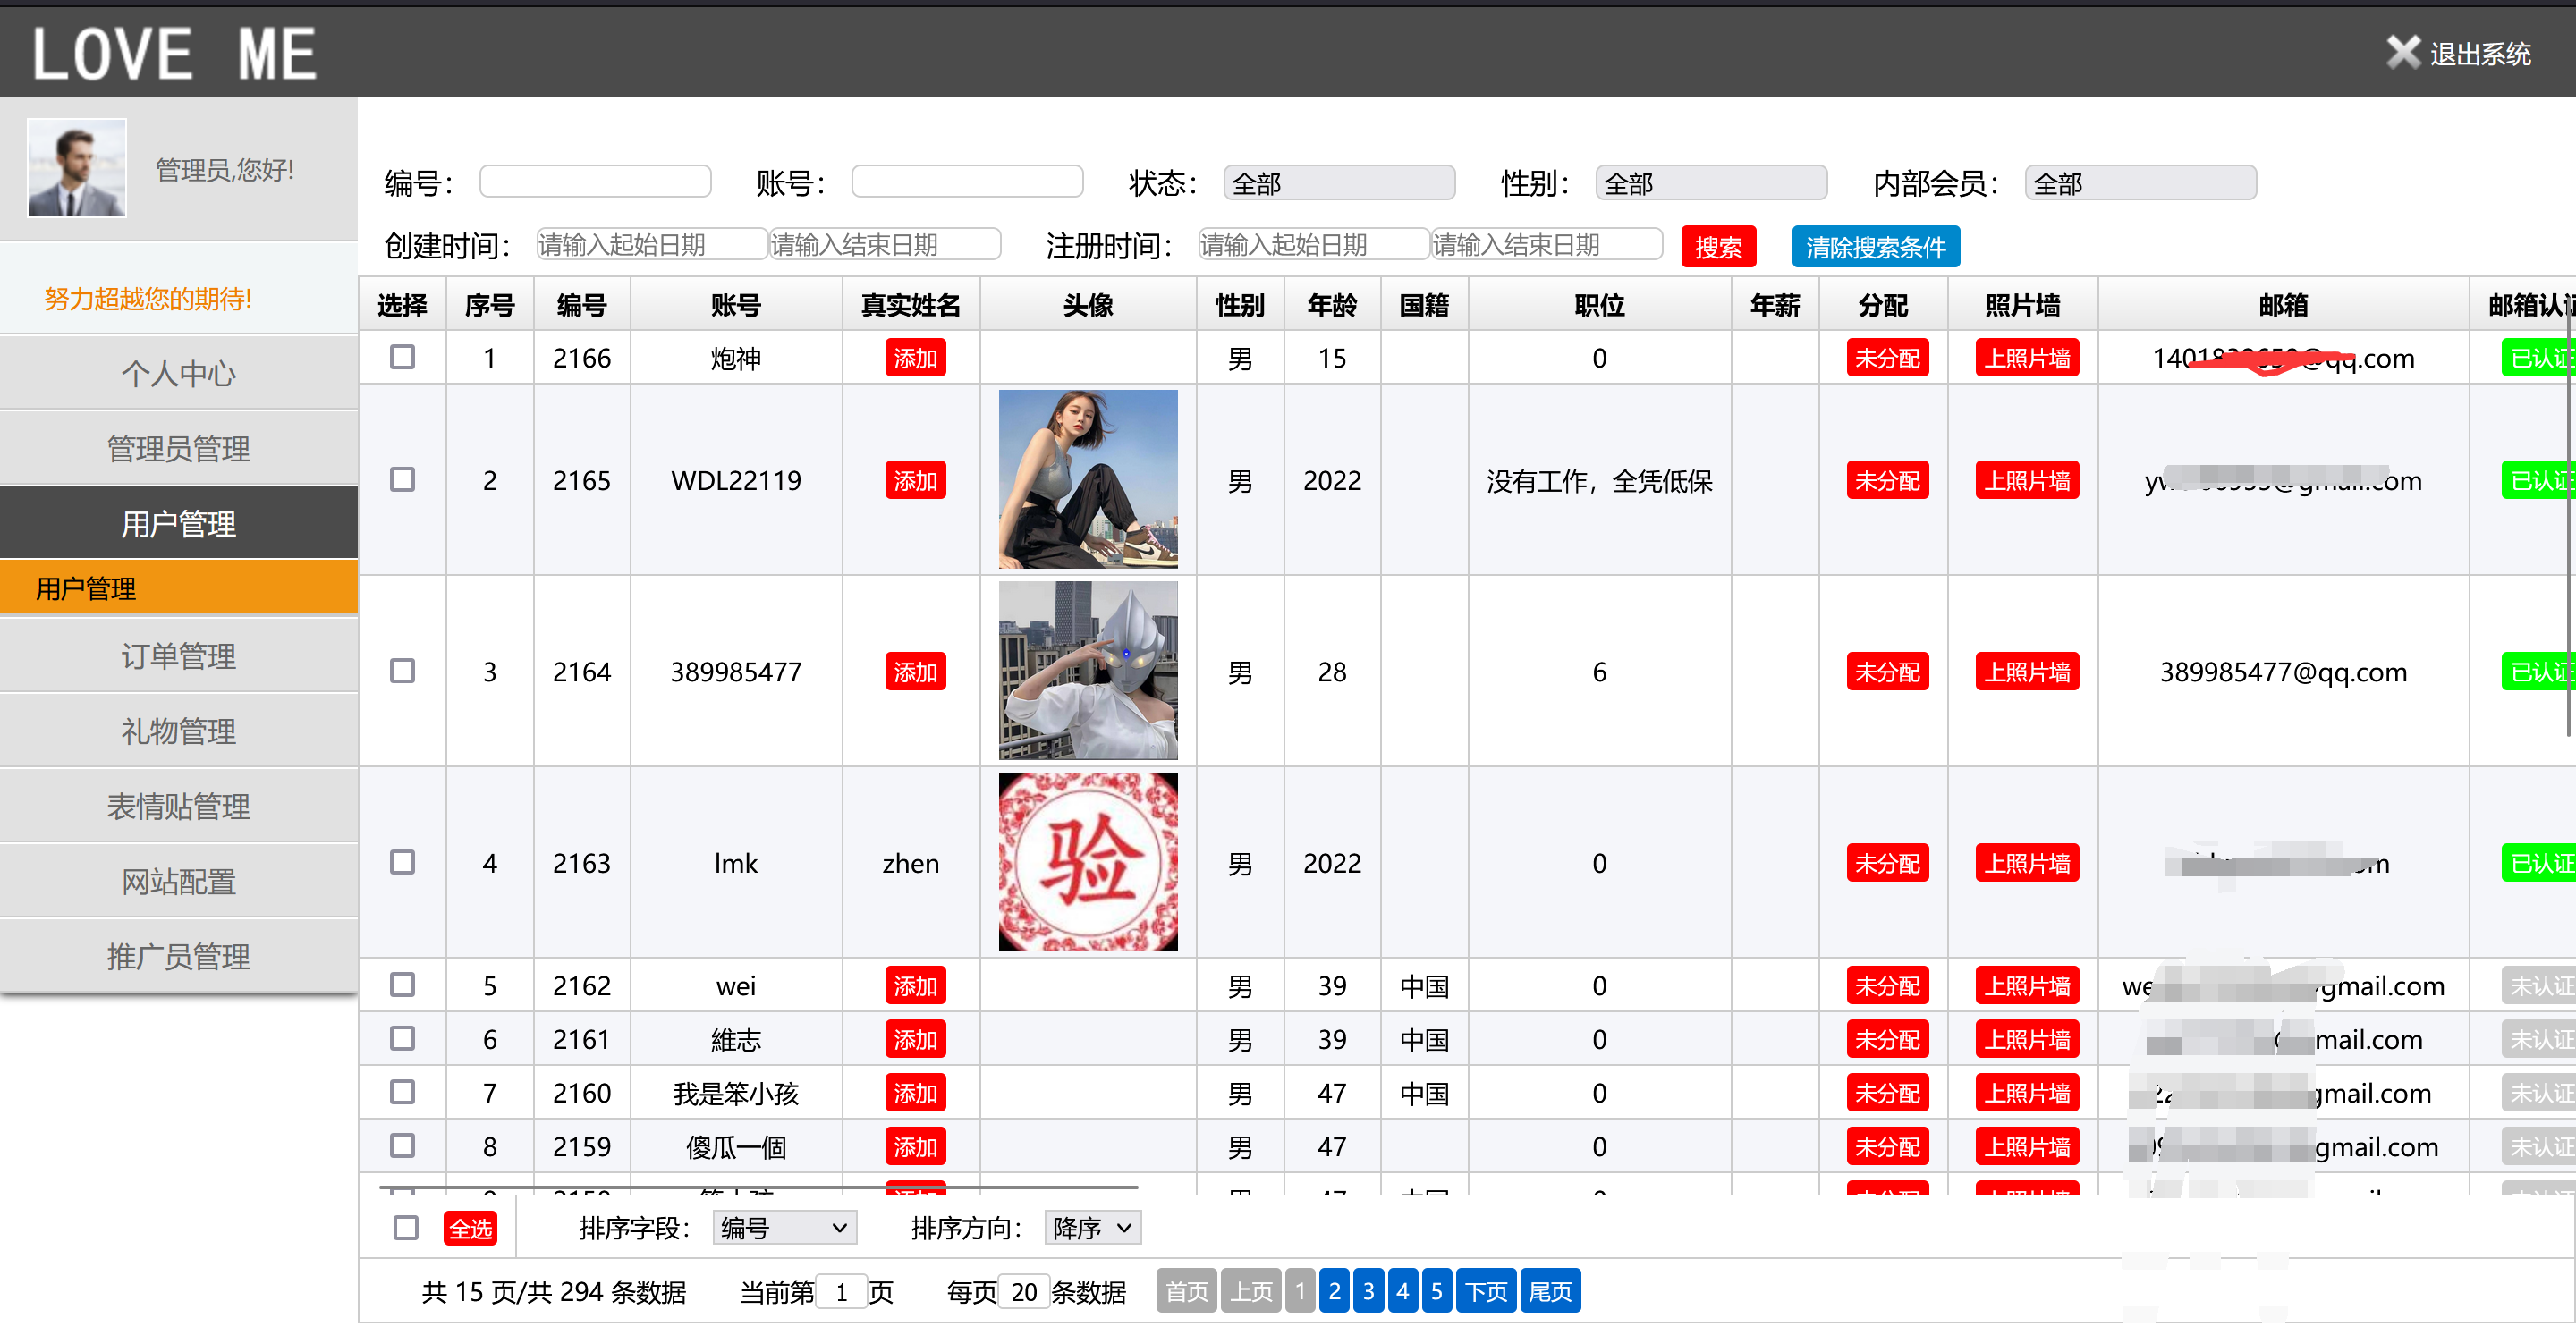Expand the 排序字段 dropdown

point(784,1227)
